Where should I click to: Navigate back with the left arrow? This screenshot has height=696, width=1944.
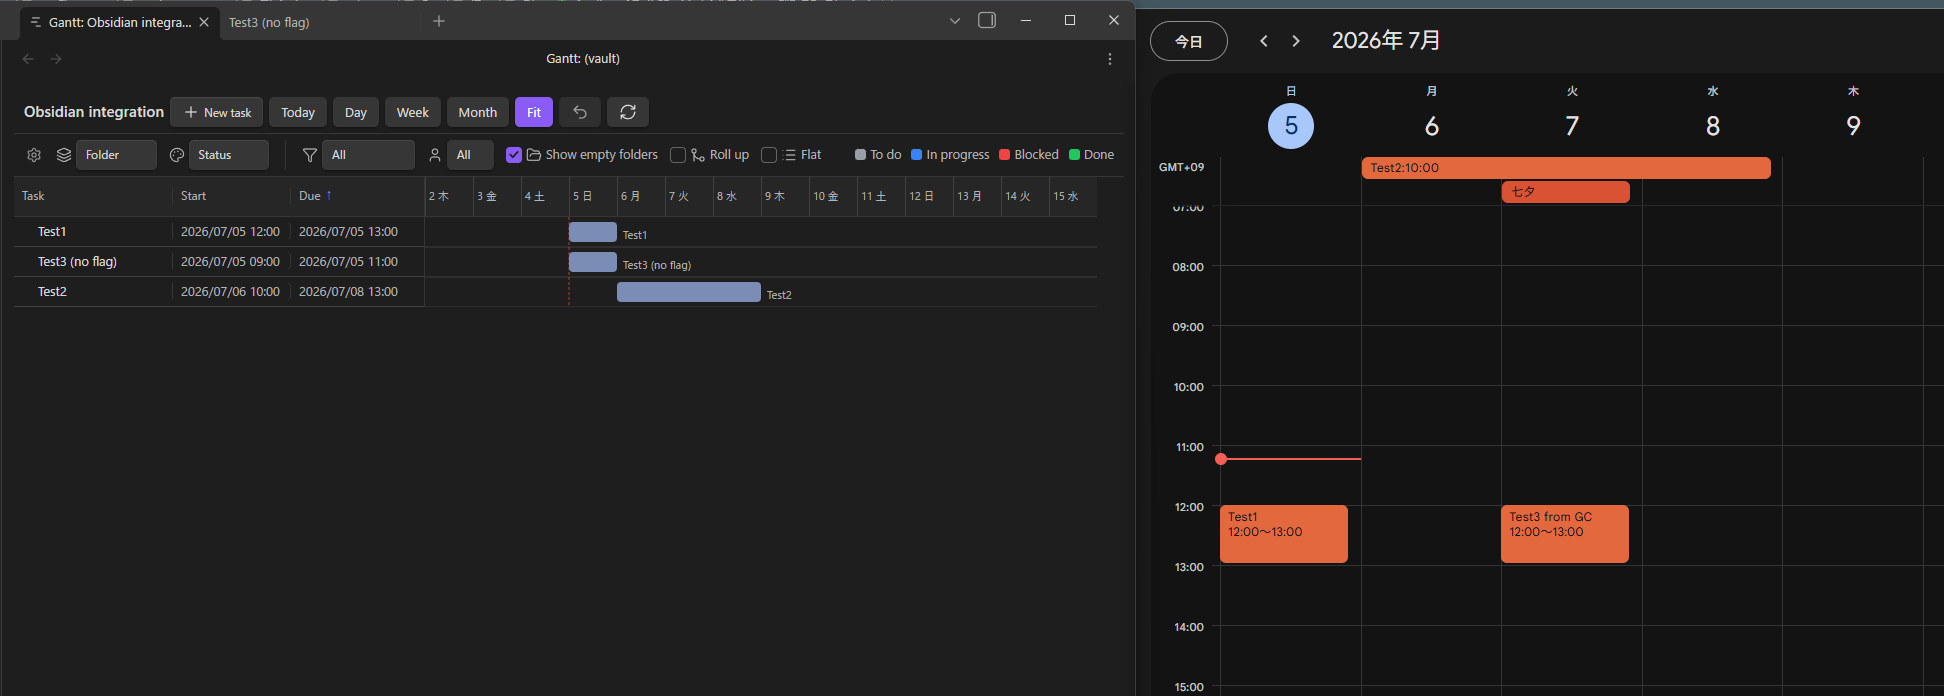coord(28,59)
